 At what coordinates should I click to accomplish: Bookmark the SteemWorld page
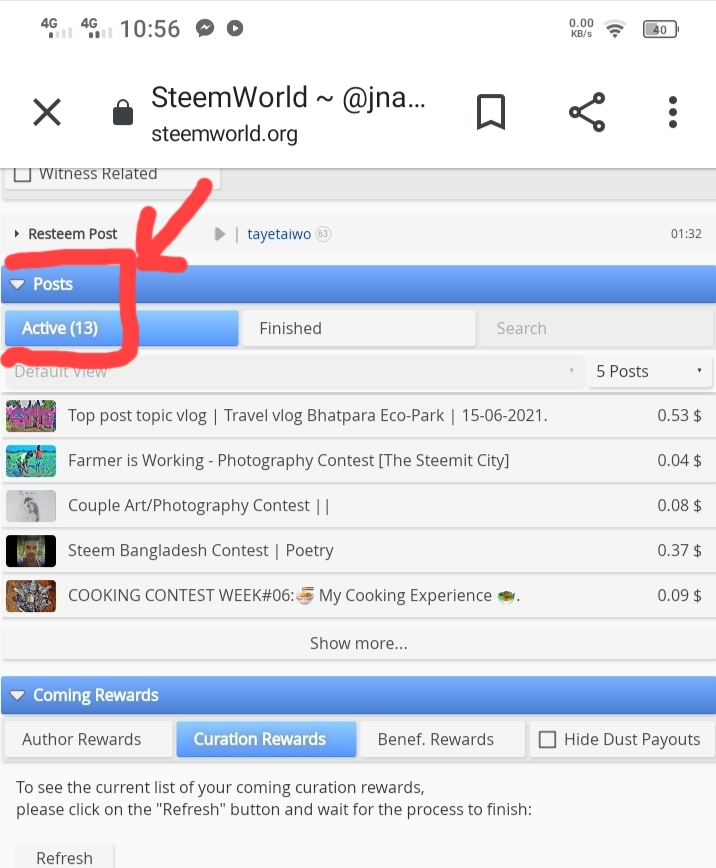tap(491, 112)
